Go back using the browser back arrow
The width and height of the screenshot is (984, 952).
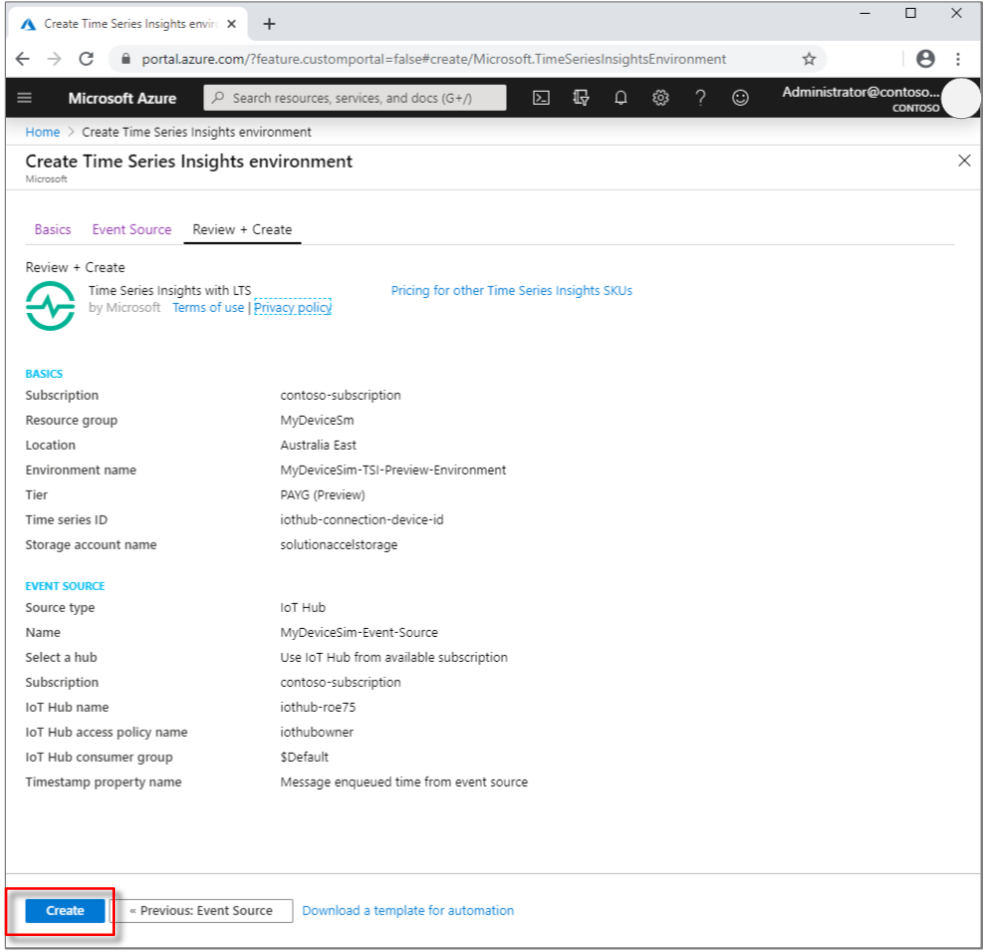point(23,59)
